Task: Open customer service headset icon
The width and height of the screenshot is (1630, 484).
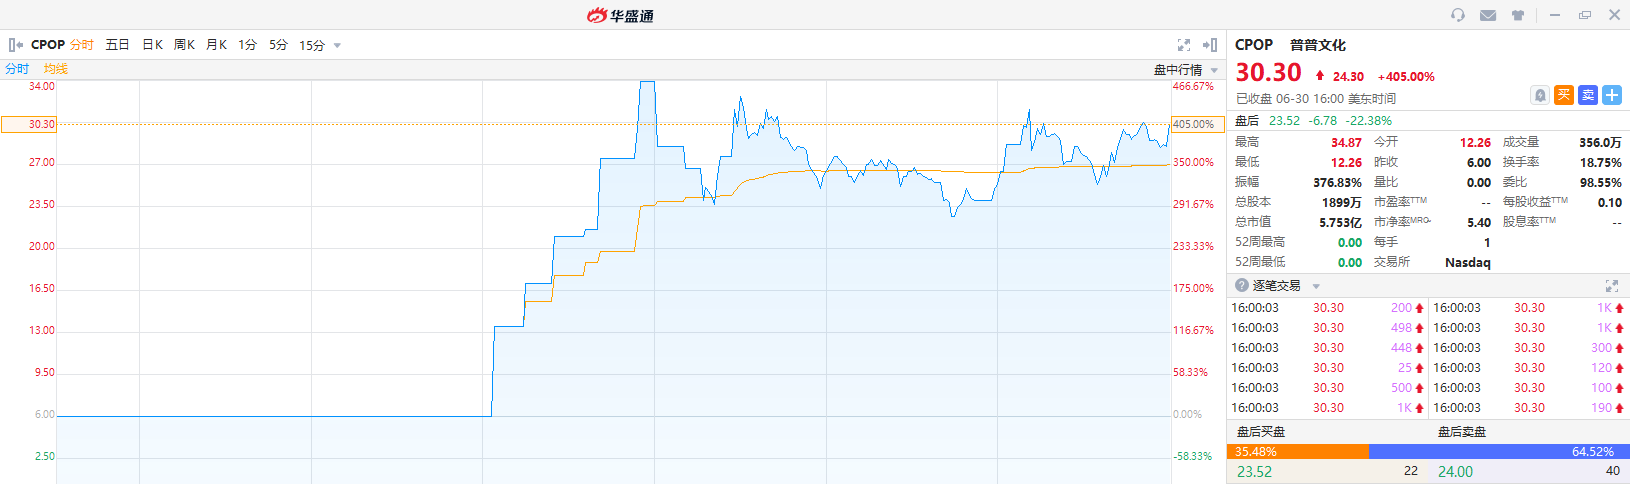Action: point(1458,15)
